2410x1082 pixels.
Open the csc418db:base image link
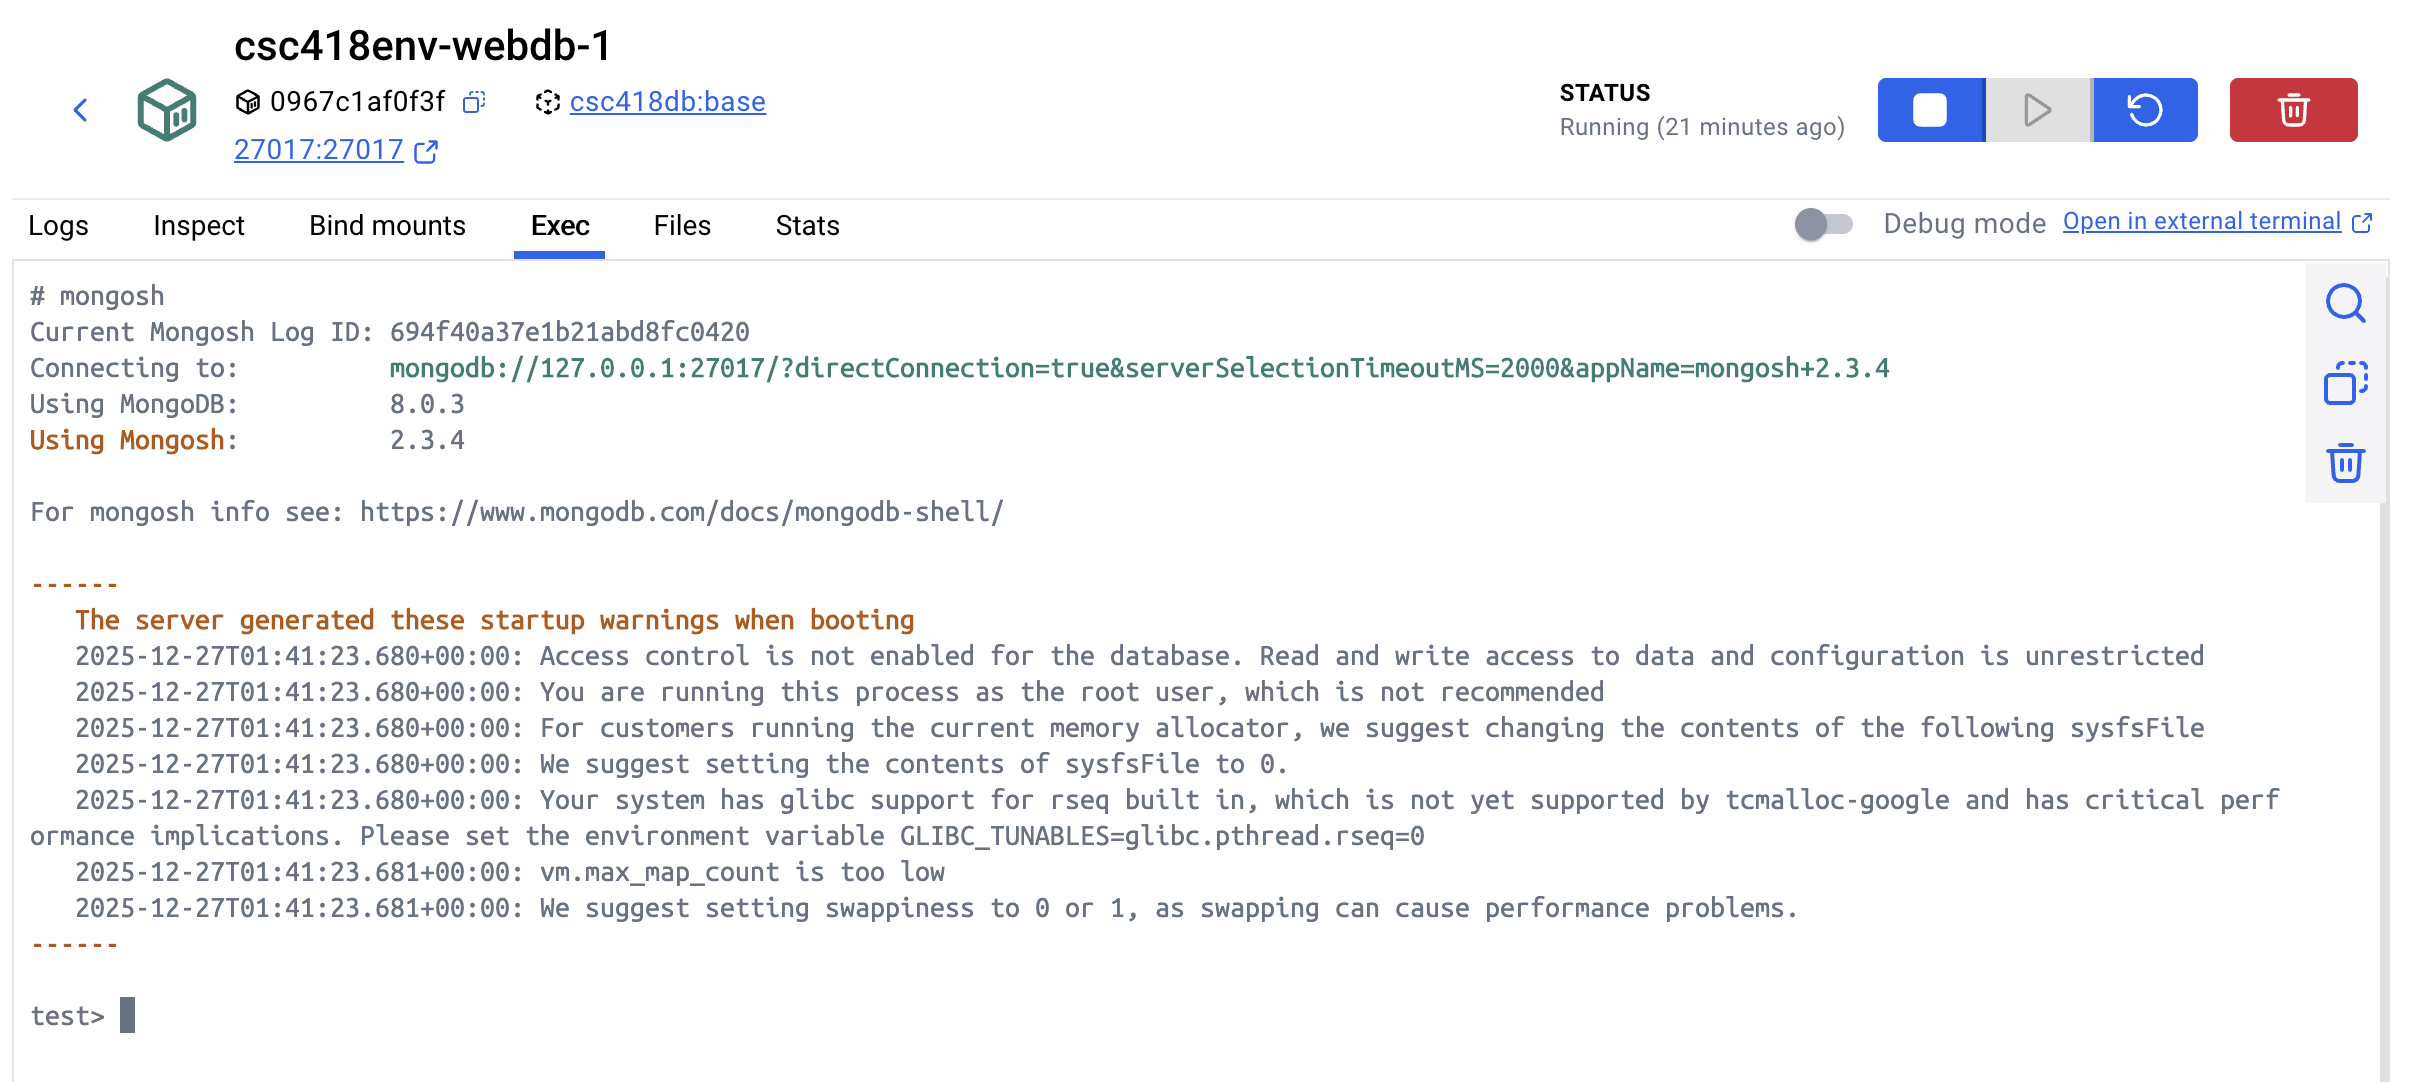(x=667, y=102)
